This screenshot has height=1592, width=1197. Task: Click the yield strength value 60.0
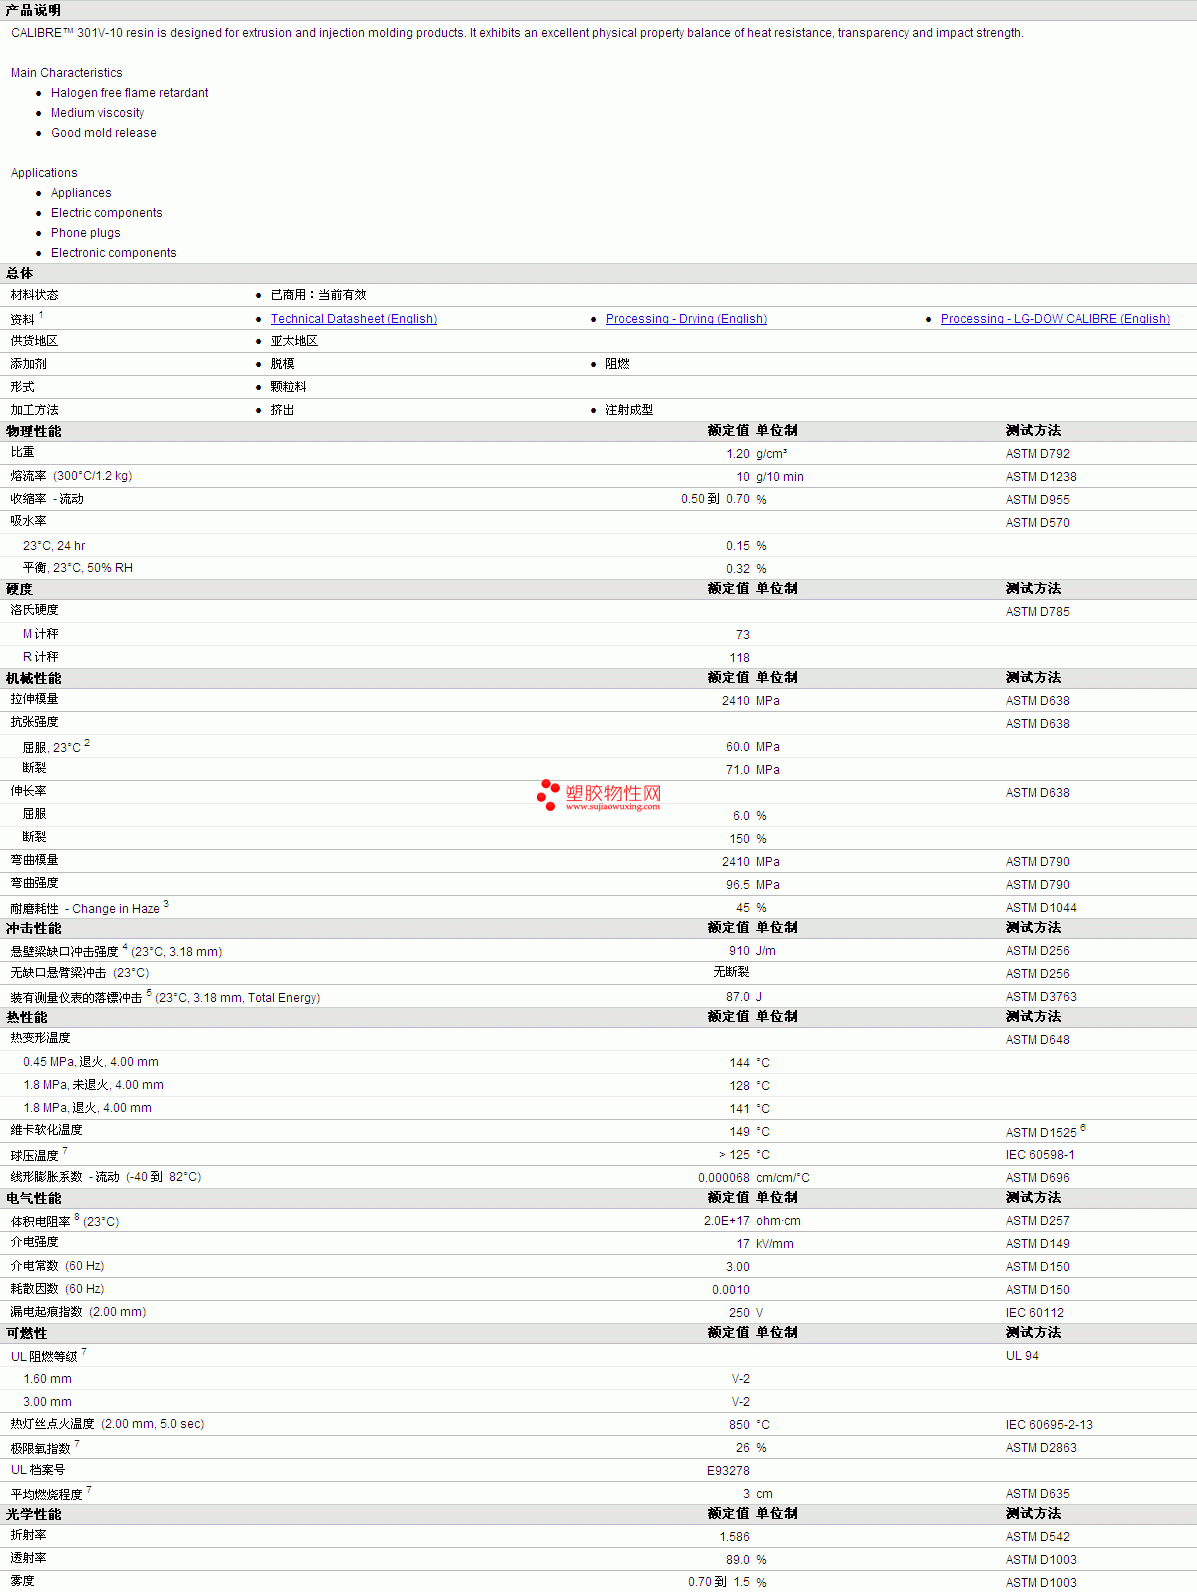[x=738, y=747]
